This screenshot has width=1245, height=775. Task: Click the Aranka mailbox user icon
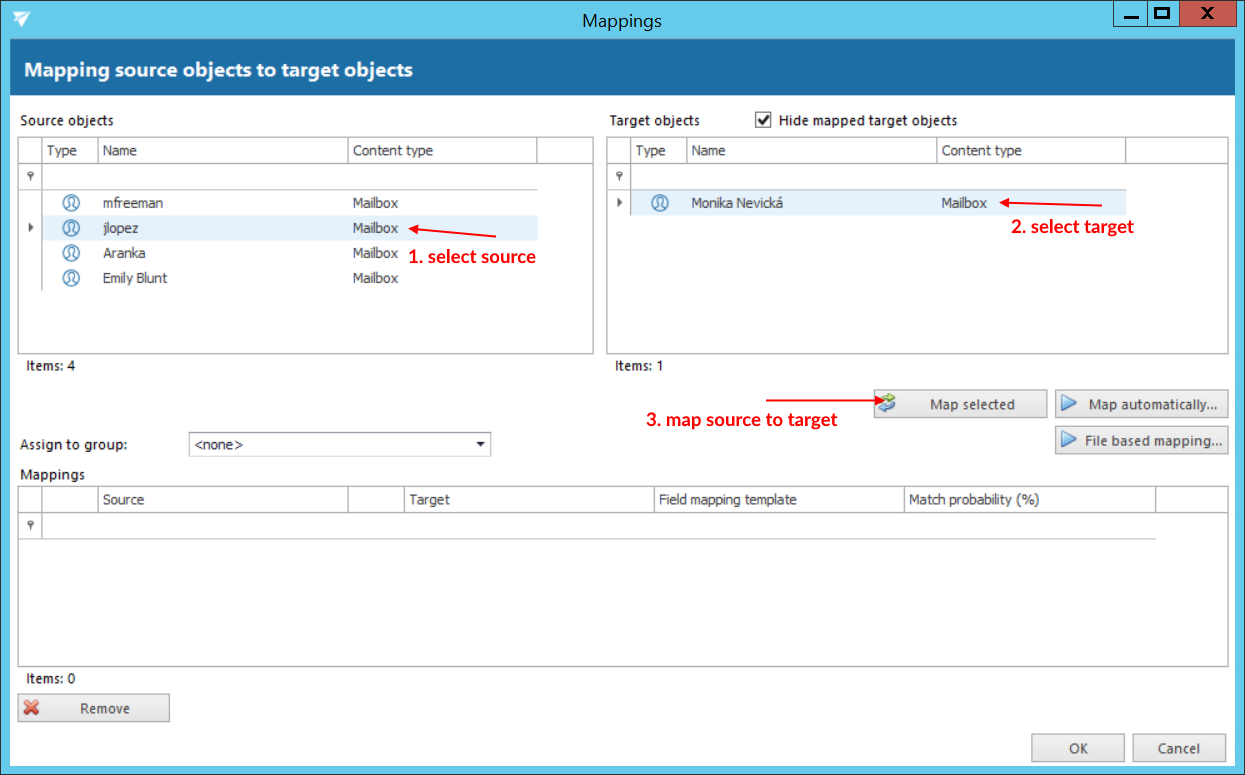pyautogui.click(x=71, y=253)
